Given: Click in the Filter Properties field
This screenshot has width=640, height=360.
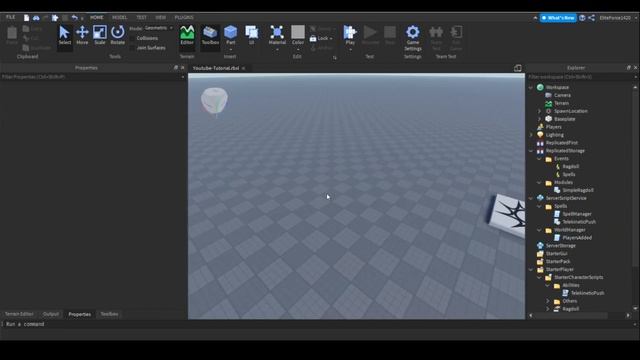Looking at the screenshot, I should [x=90, y=77].
